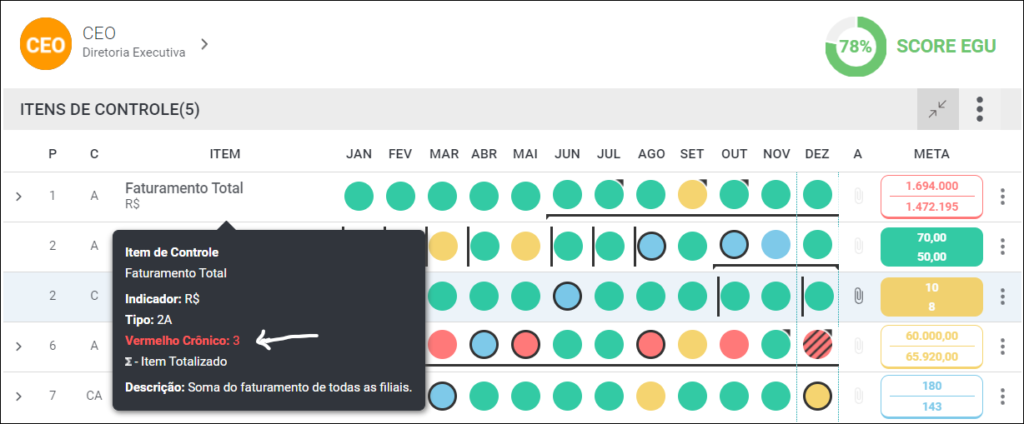Click the yellow SET circle for Faturamento Total

tap(693, 195)
